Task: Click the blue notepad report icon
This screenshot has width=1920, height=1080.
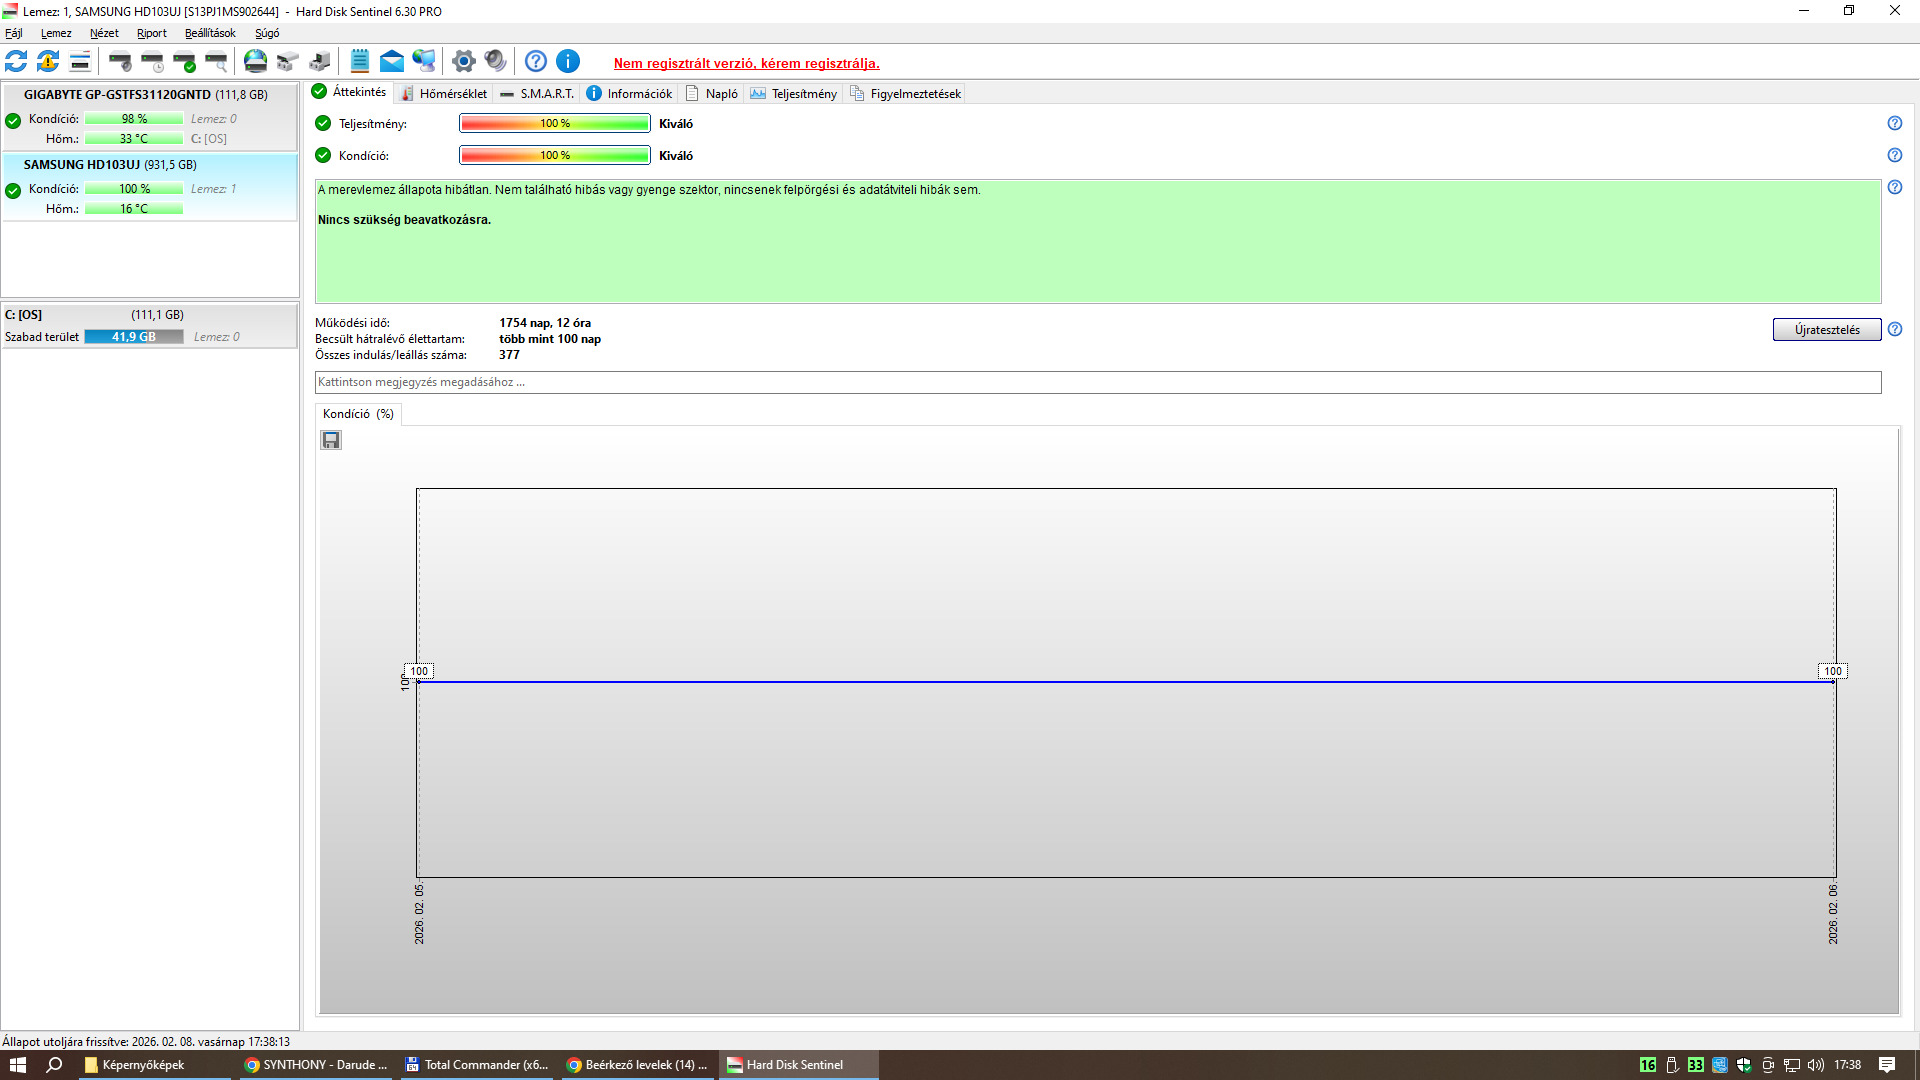Action: pos(360,62)
